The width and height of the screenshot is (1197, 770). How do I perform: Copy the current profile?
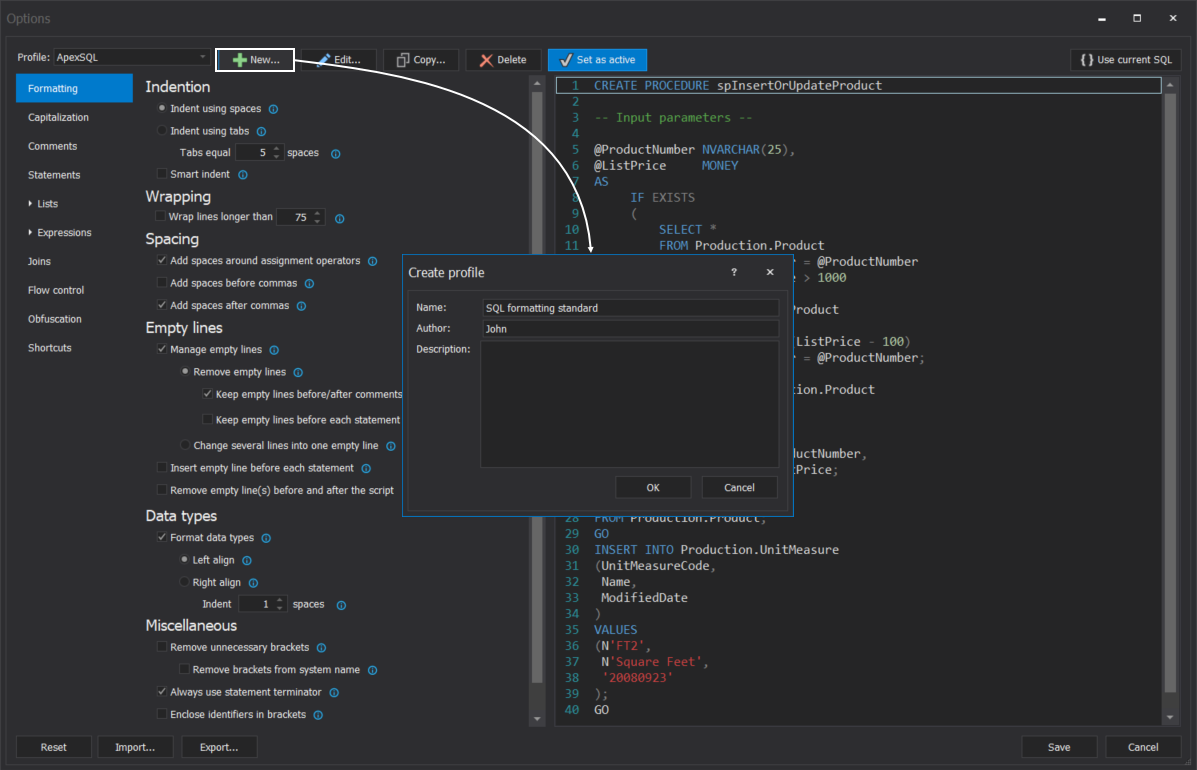420,59
